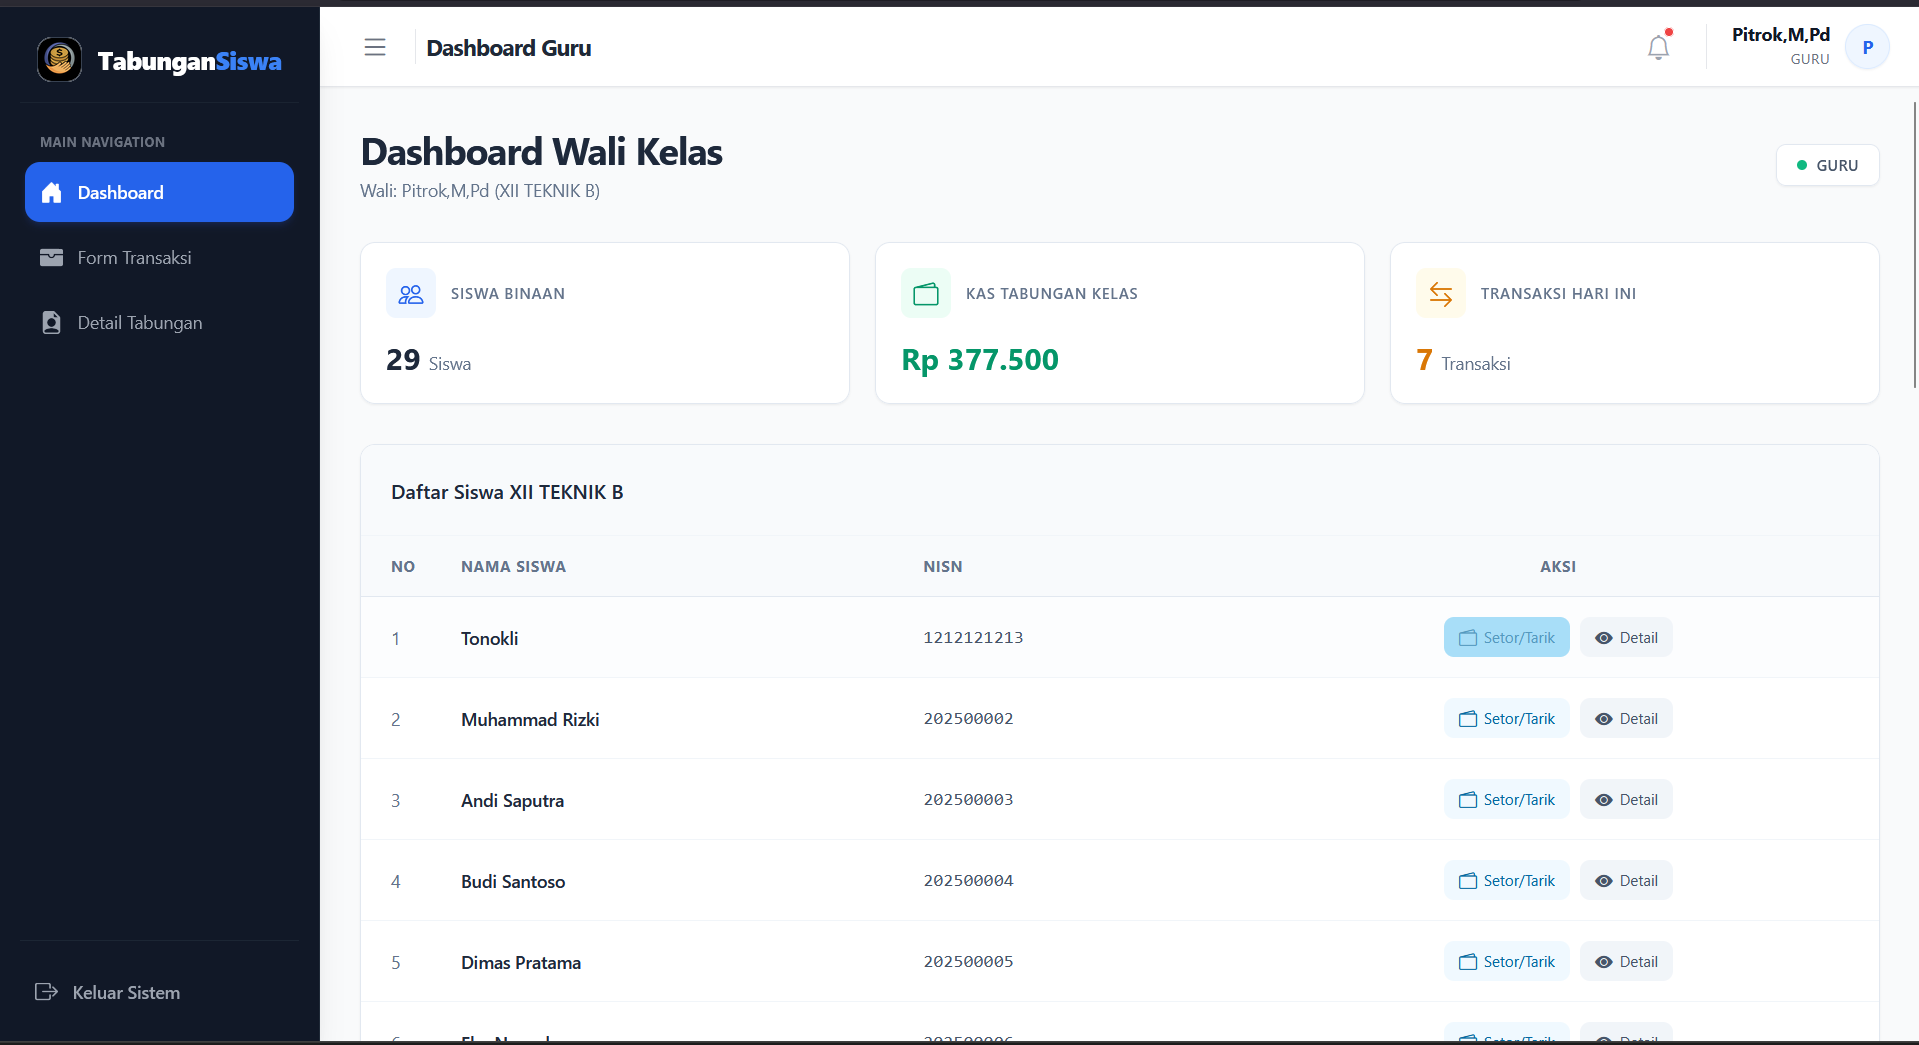Open the notifications bell icon
Screen dimensions: 1919x1045
click(x=1658, y=47)
